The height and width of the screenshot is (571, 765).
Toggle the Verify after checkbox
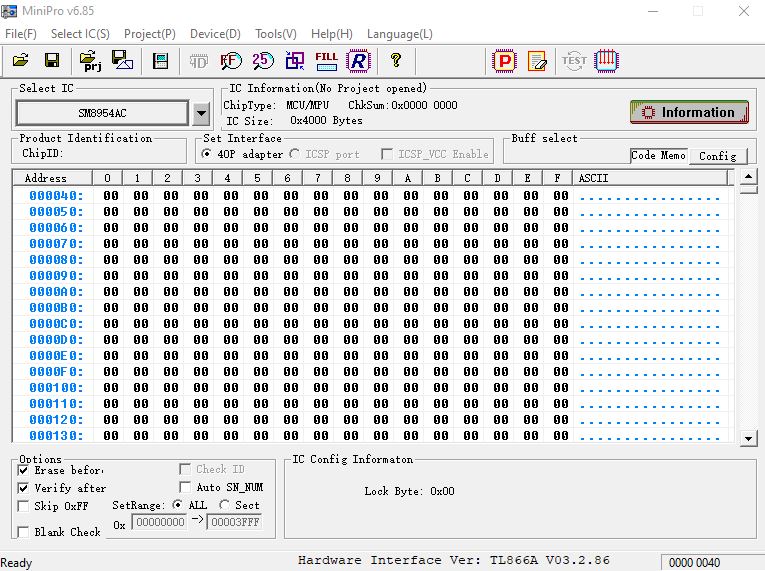[x=23, y=488]
